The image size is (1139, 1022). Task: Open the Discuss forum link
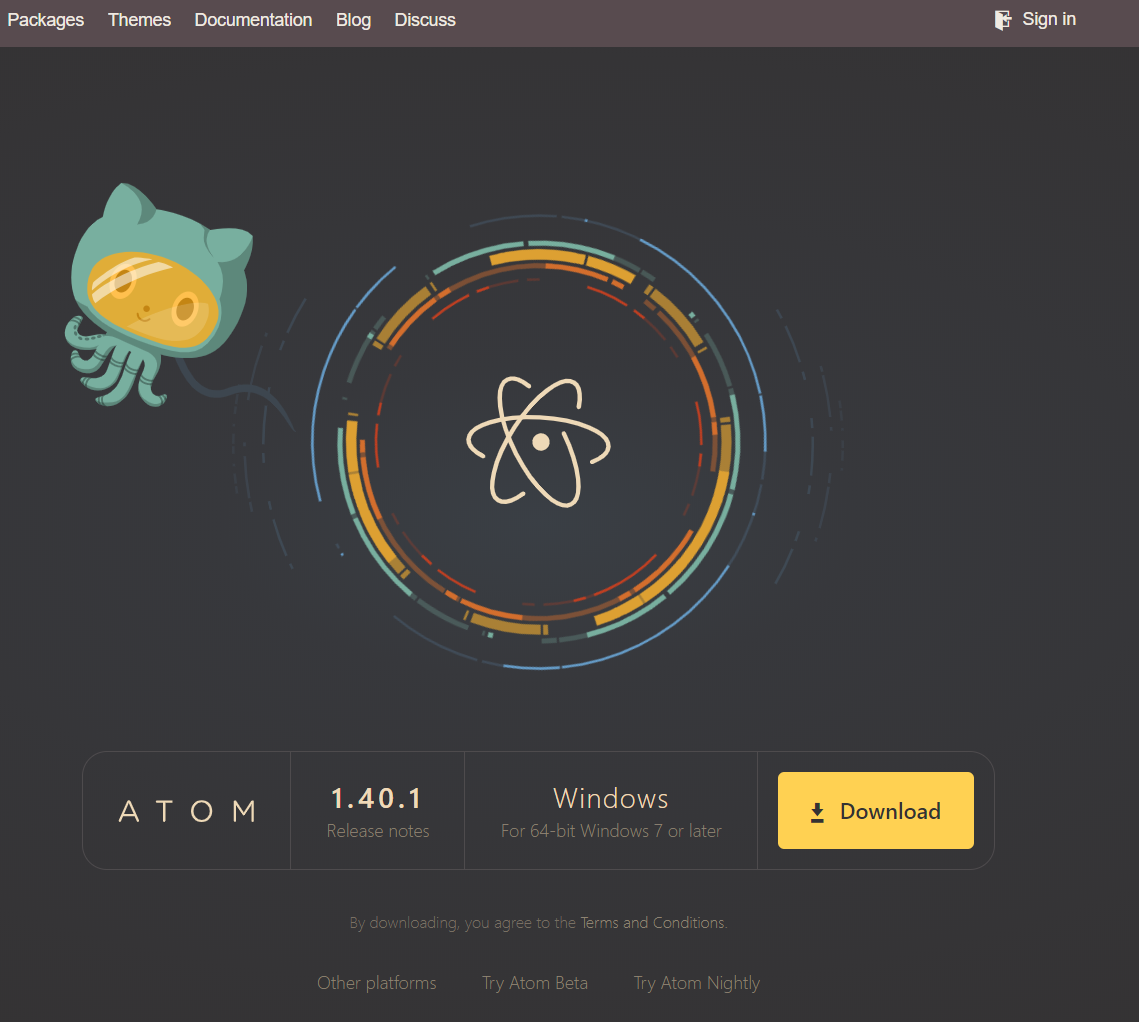pos(425,20)
